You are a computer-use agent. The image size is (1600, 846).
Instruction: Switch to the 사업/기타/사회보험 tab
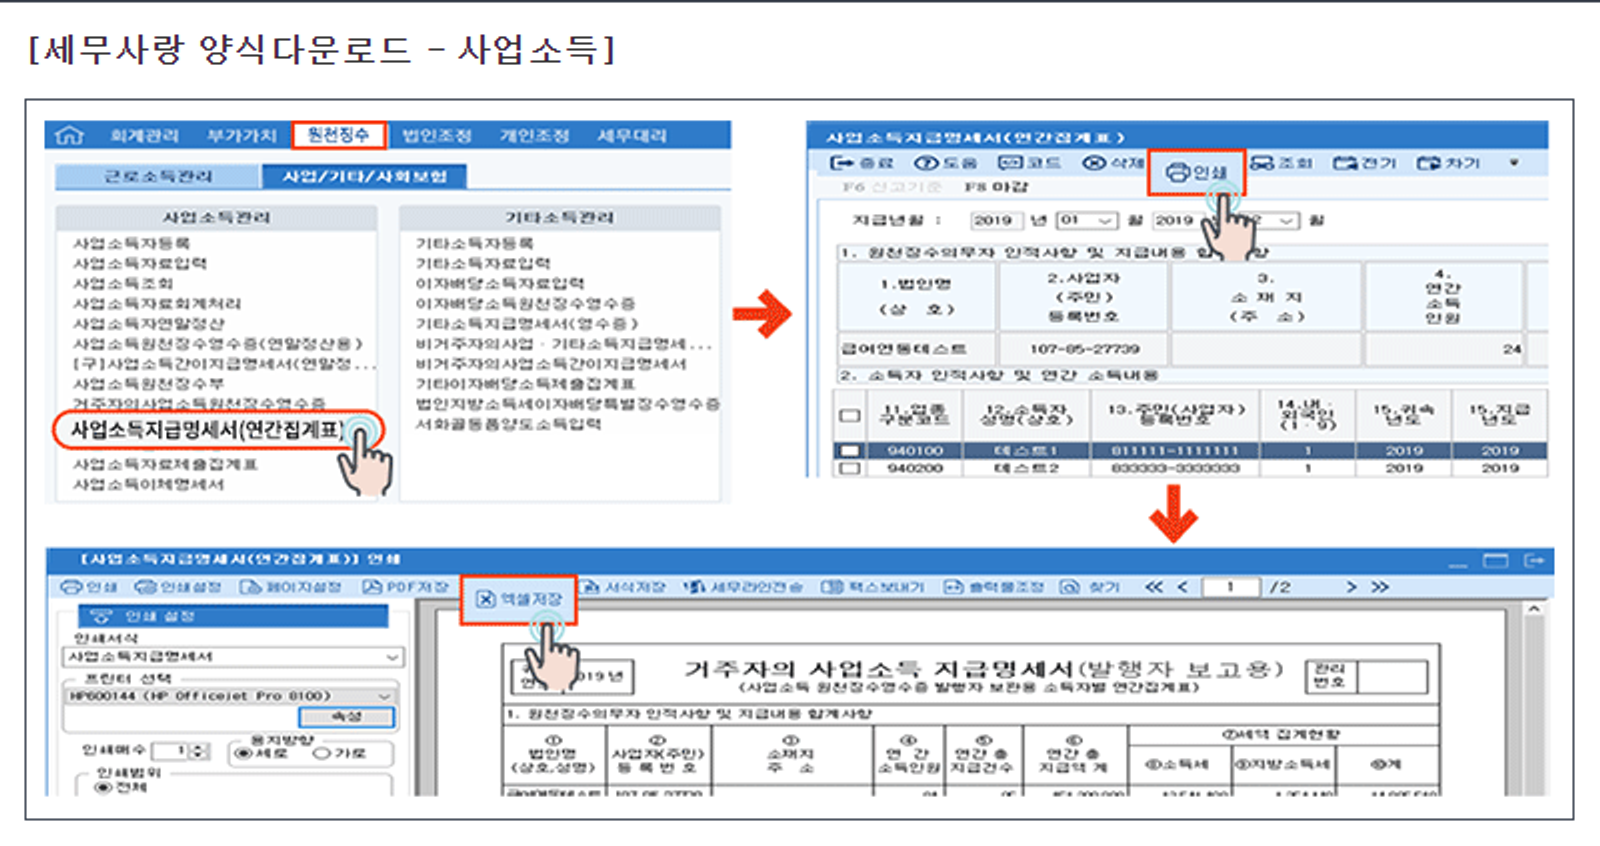364,176
